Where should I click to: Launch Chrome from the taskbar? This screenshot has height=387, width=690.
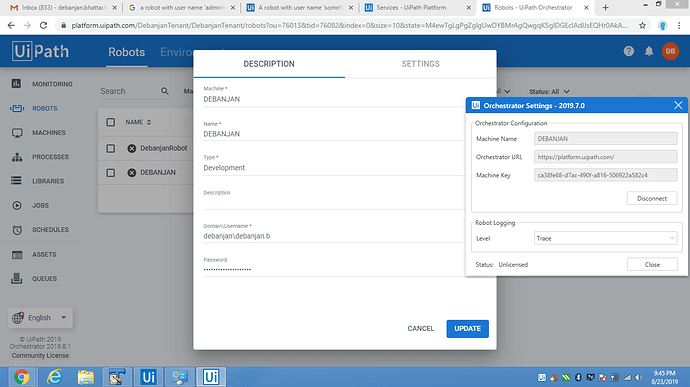(21, 377)
